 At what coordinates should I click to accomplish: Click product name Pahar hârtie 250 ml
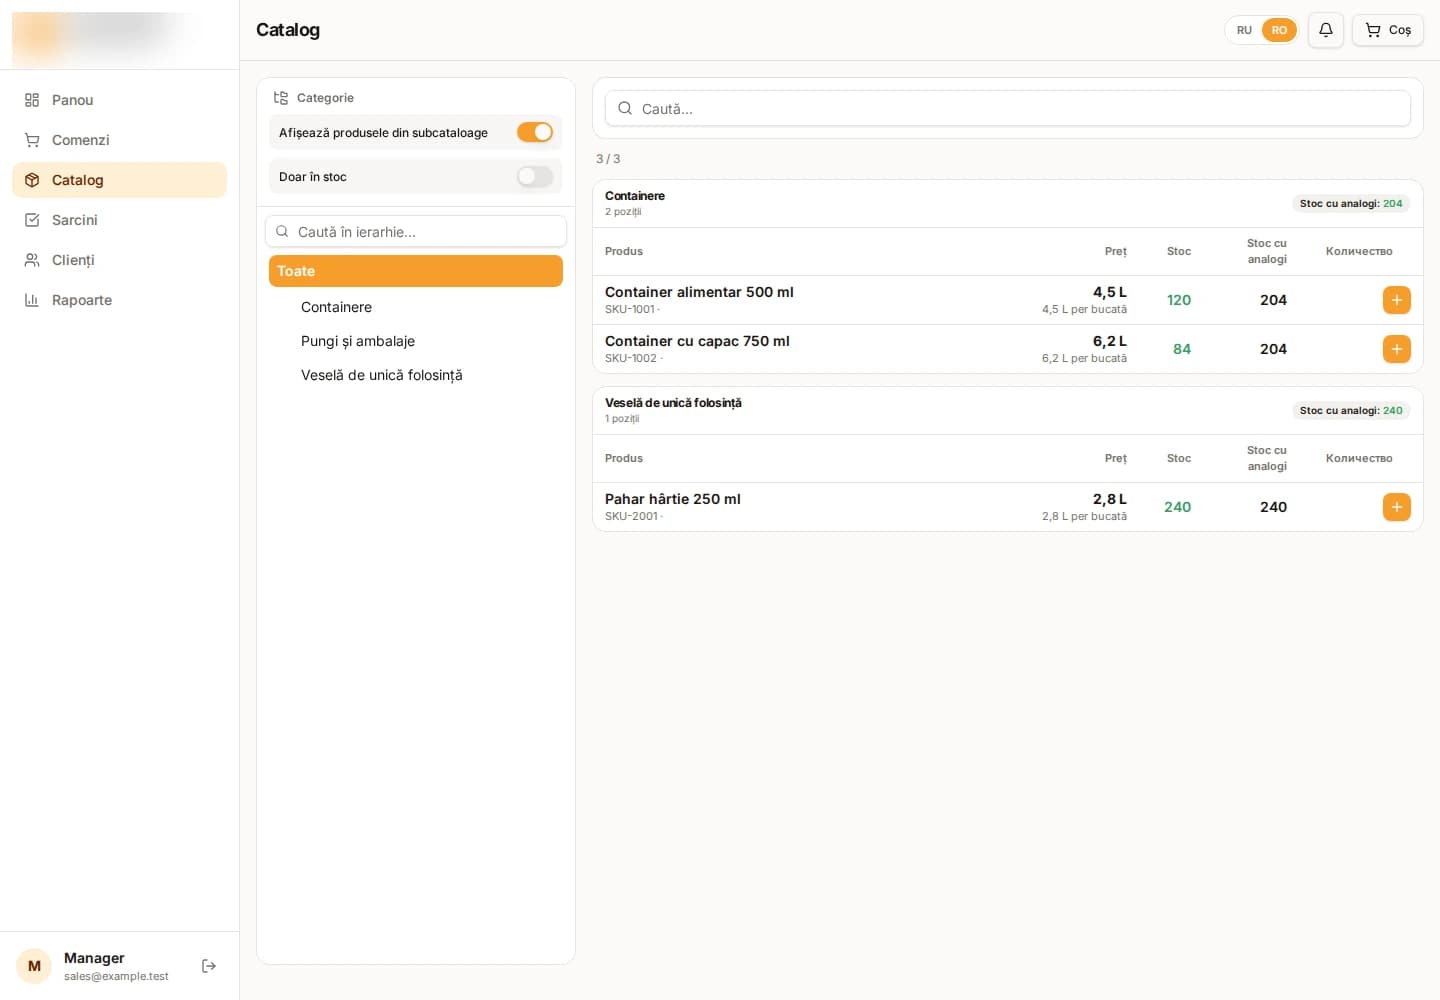pyautogui.click(x=673, y=499)
